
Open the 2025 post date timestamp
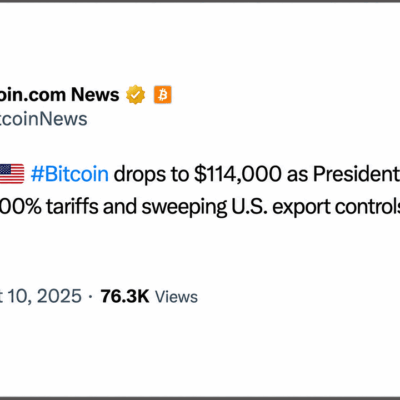(x=41, y=296)
